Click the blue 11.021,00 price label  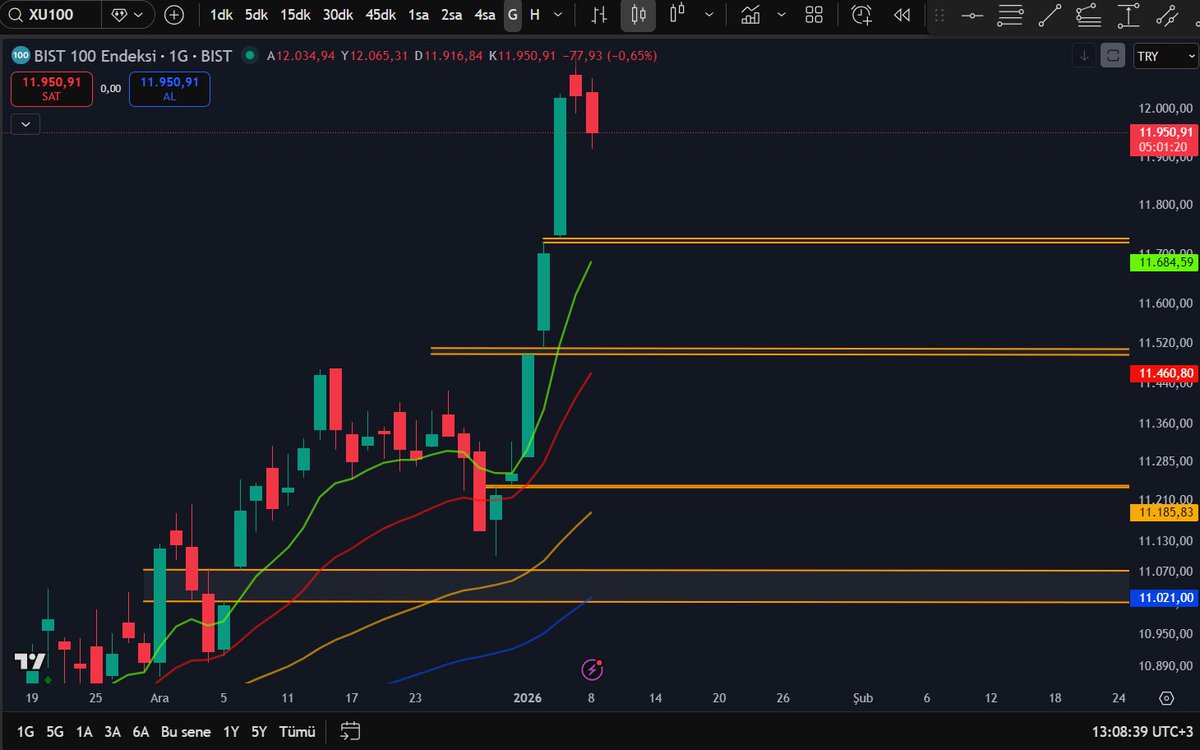[1162, 598]
